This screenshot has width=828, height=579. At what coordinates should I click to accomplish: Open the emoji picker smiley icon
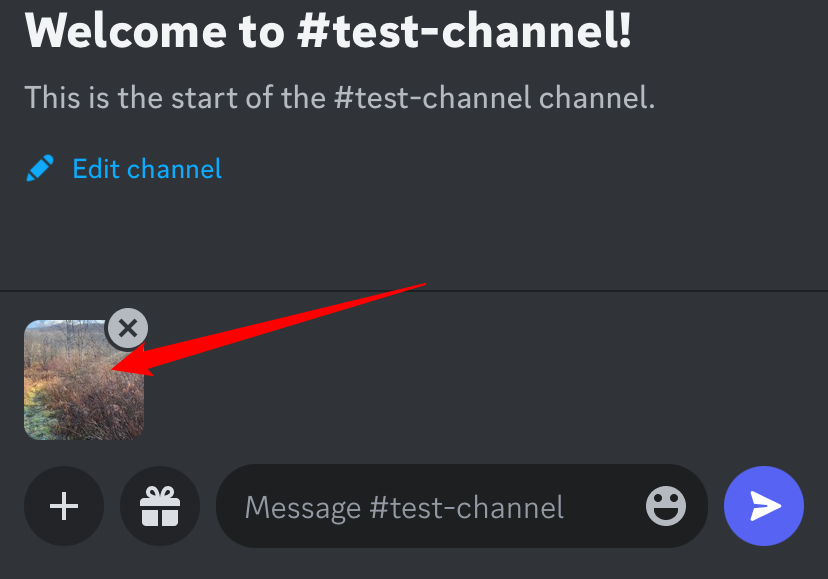pos(666,507)
